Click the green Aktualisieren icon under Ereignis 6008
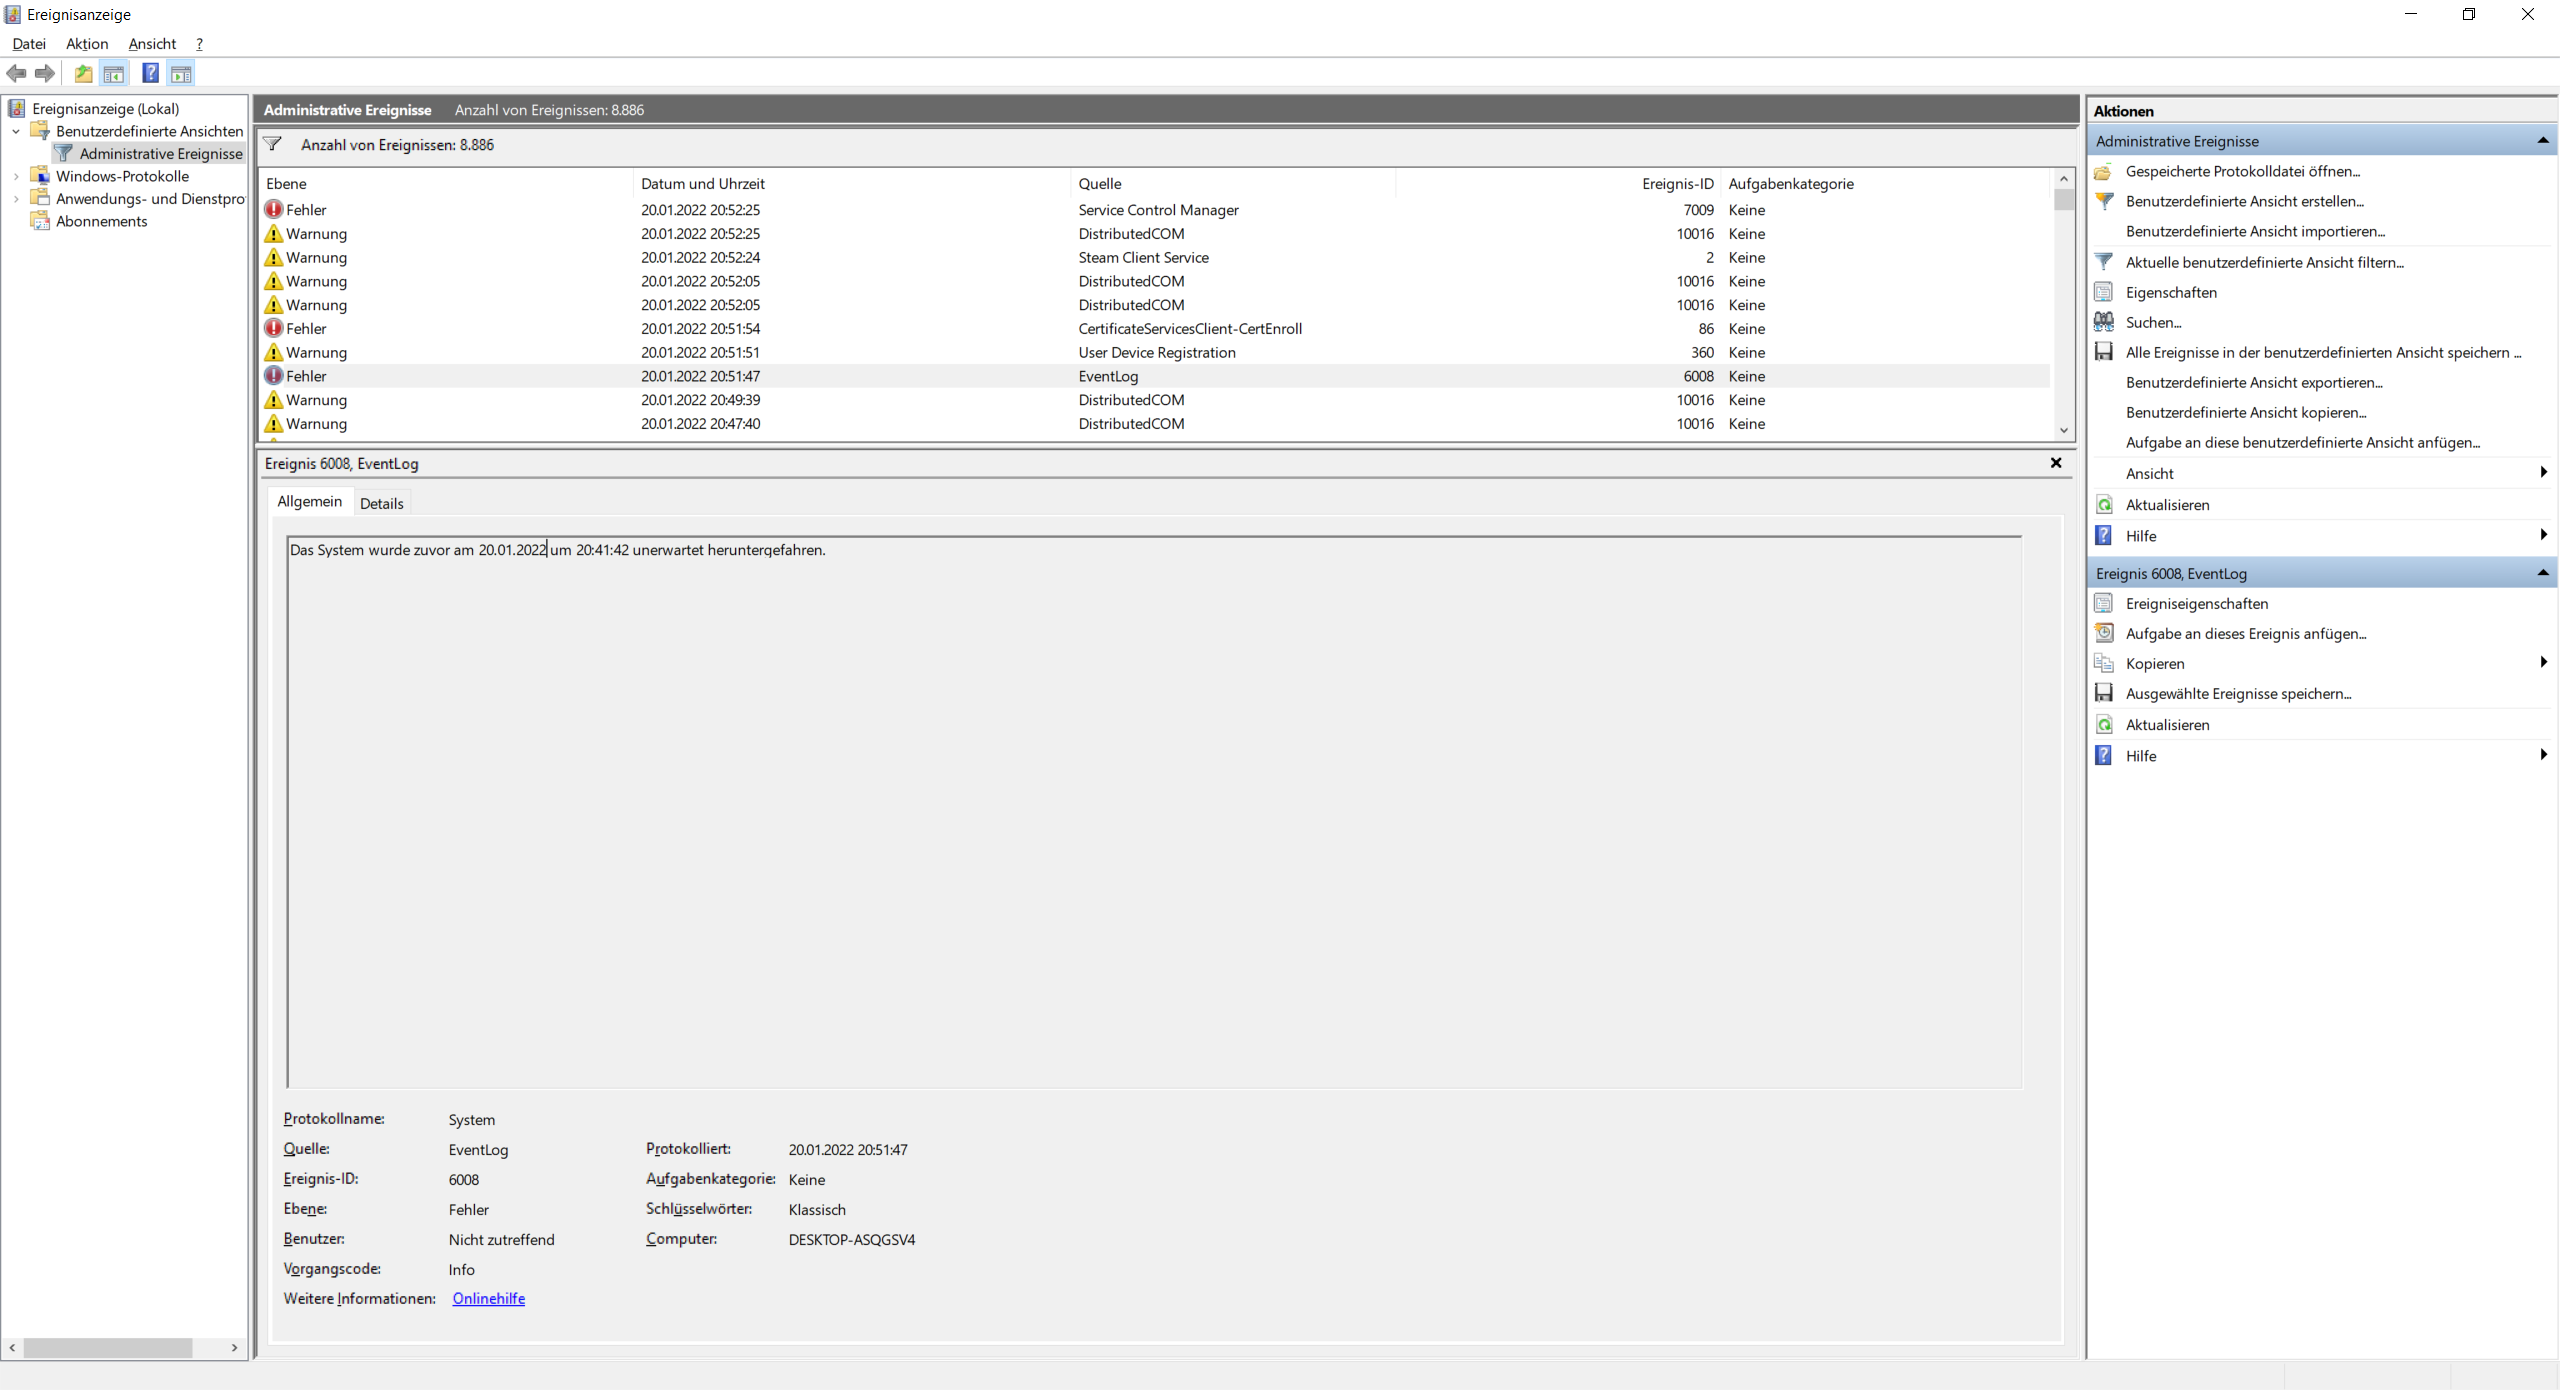This screenshot has width=2560, height=1390. click(2104, 724)
